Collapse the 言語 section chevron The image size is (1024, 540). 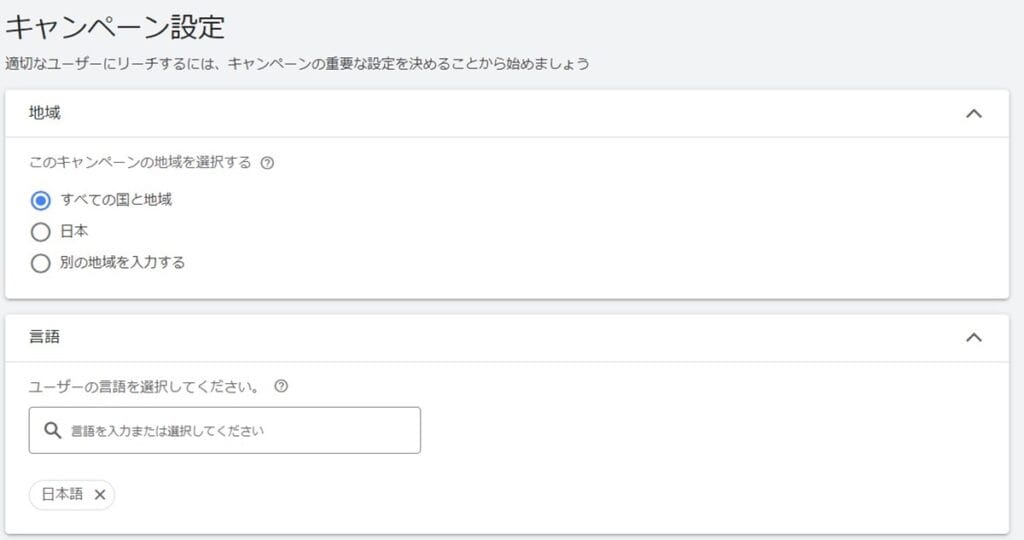click(x=974, y=338)
